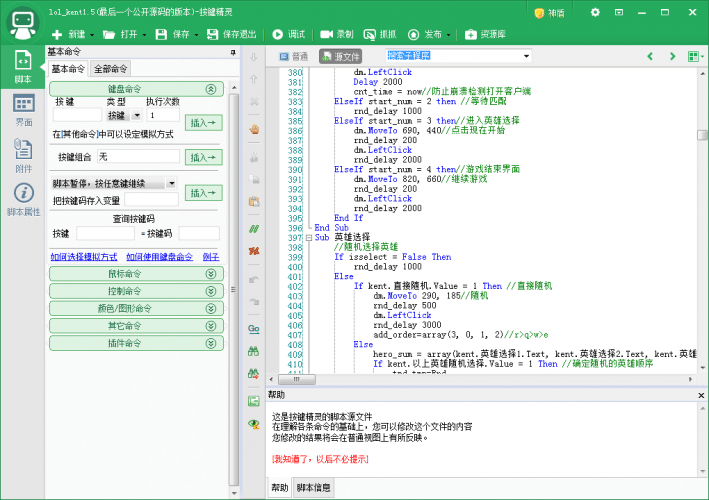The height and width of the screenshot is (500, 709).
Task: Click the binoculars find-and-replace icon
Action: click(x=254, y=373)
